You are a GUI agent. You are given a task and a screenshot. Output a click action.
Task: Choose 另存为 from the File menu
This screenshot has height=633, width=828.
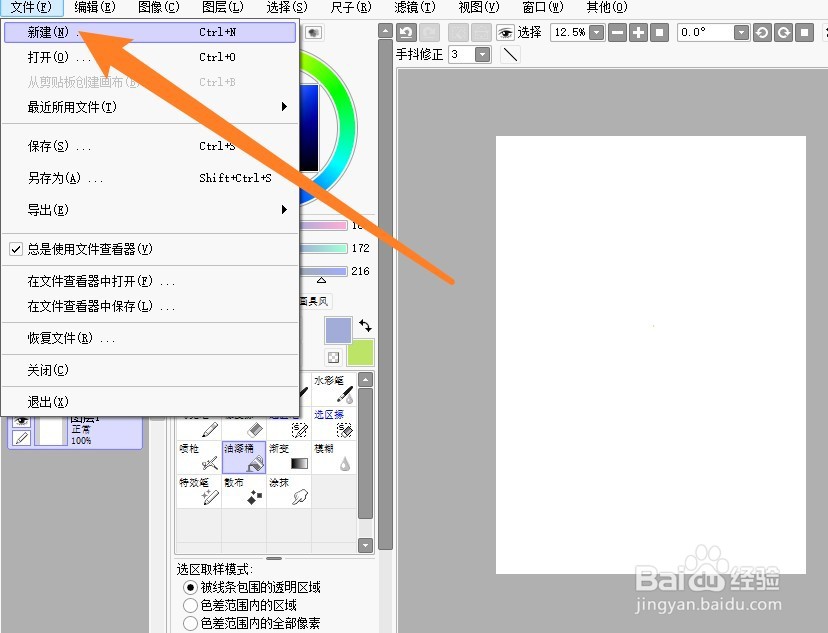coord(150,178)
